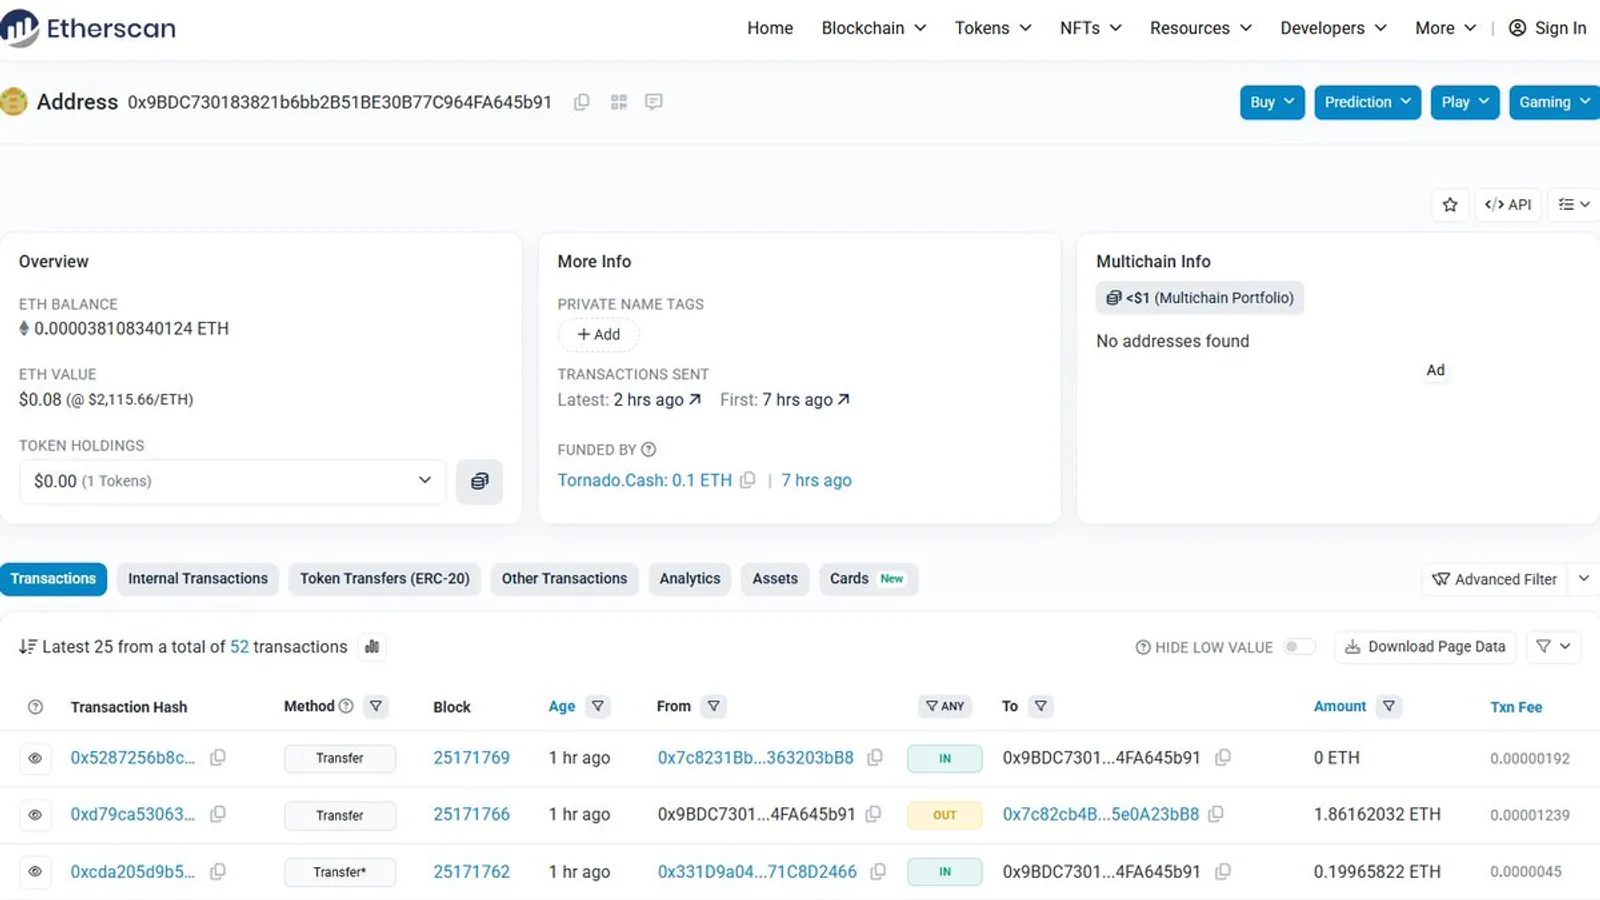
Task: Open the latest sent transaction link
Action: [657, 399]
